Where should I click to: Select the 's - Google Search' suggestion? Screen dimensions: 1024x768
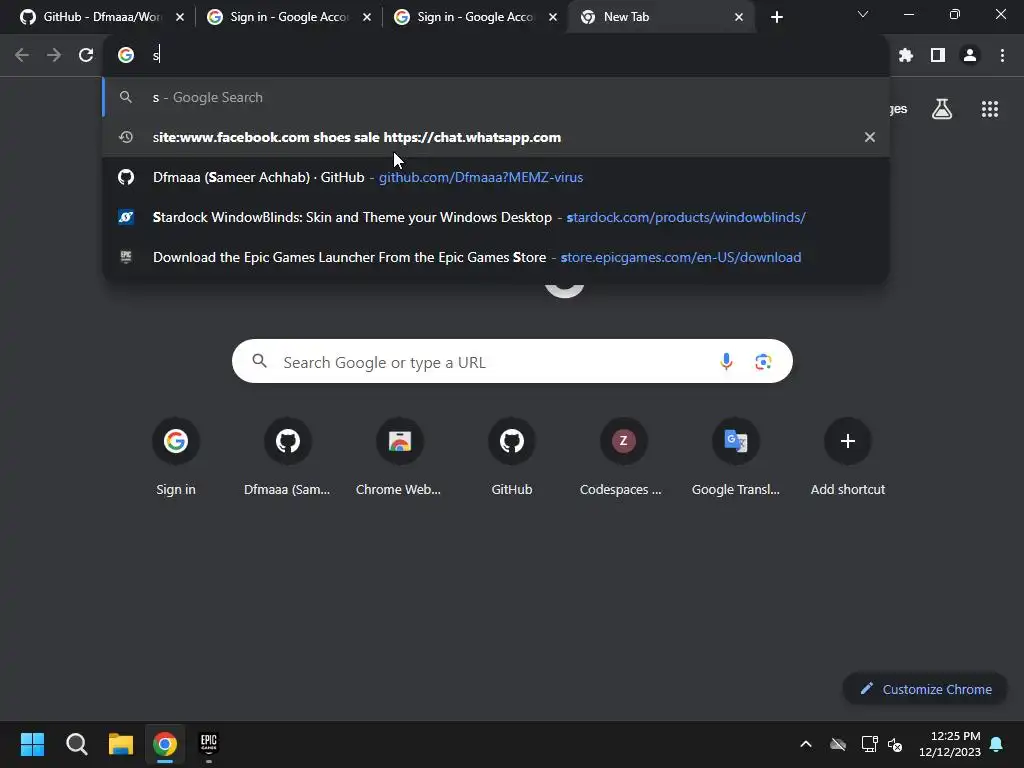coord(496,97)
